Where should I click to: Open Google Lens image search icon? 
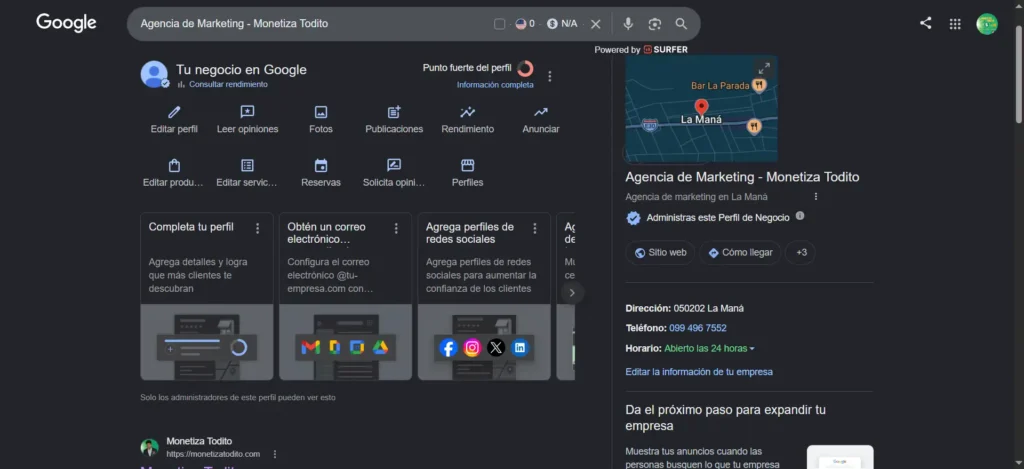click(x=654, y=24)
